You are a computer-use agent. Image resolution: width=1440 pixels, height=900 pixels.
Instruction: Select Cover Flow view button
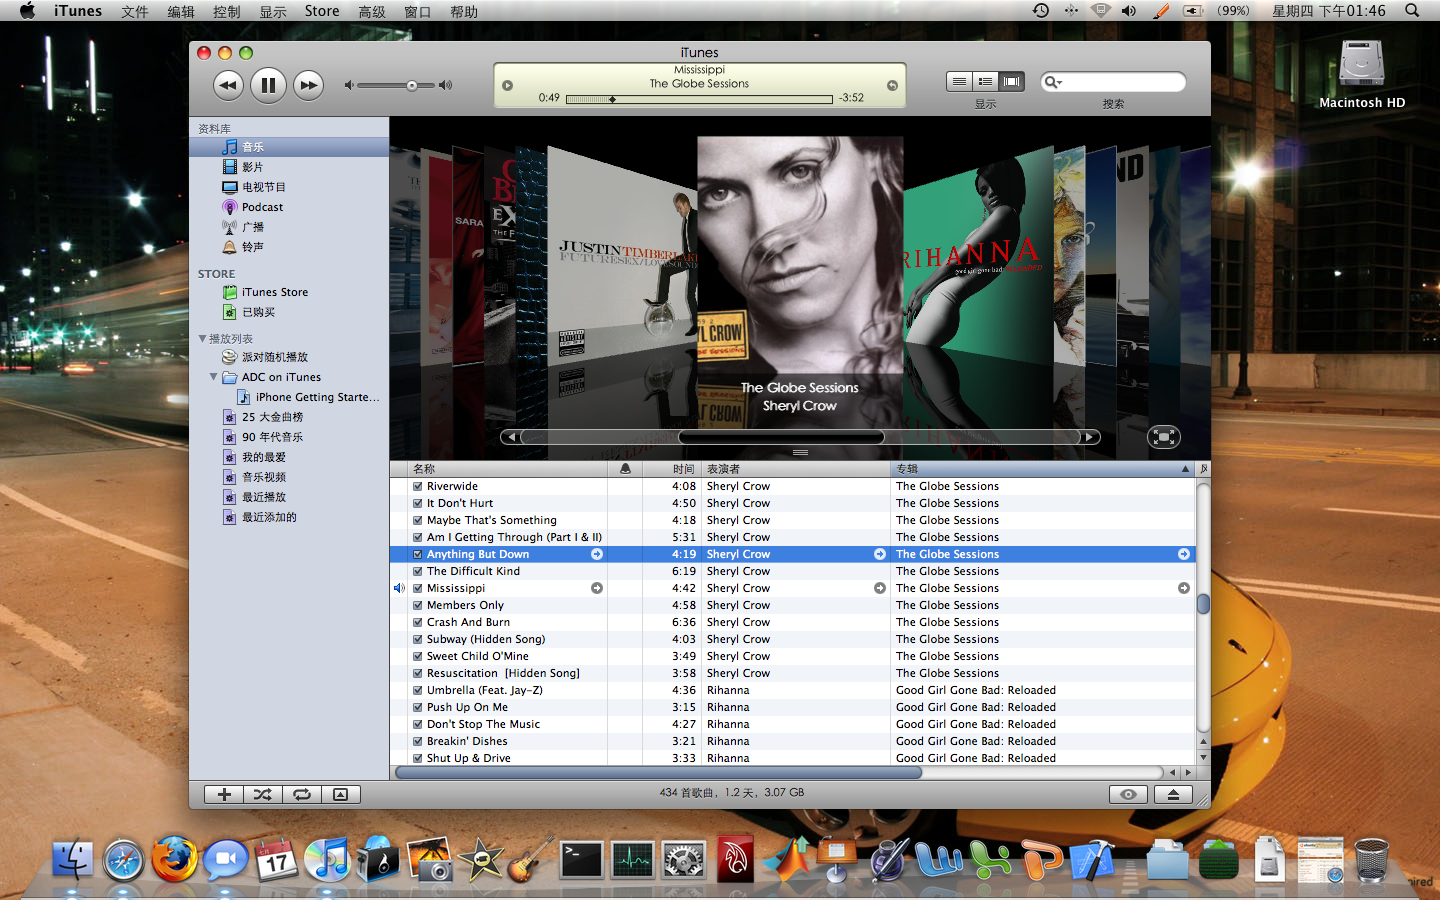(x=1012, y=82)
